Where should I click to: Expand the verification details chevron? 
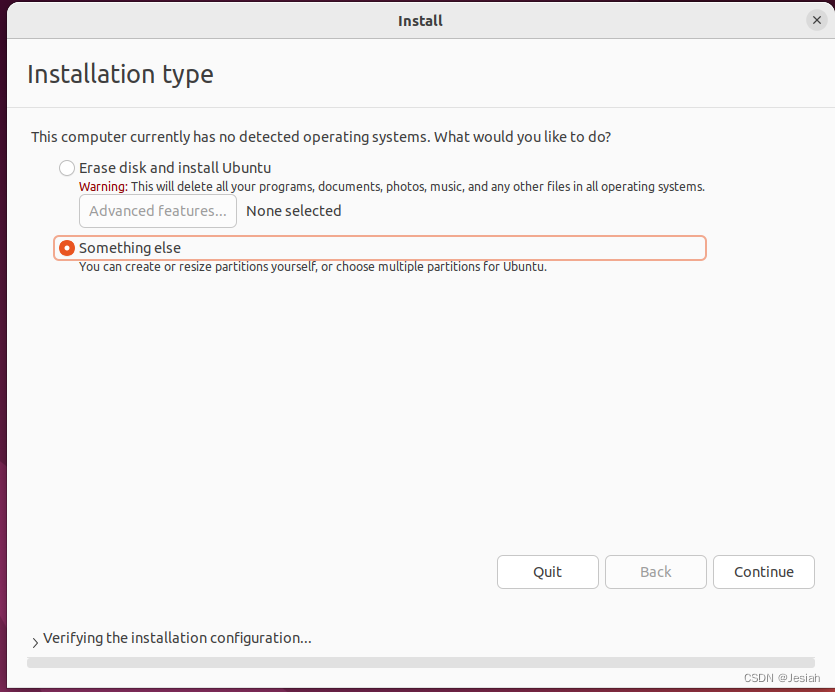[35, 642]
